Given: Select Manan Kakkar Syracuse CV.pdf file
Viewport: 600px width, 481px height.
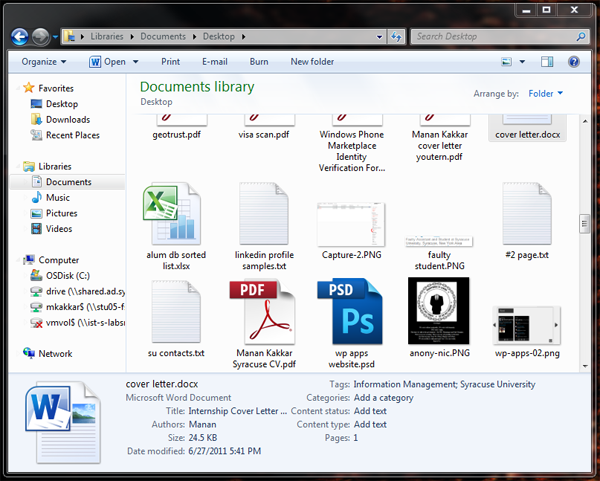Looking at the screenshot, I should click(264, 324).
